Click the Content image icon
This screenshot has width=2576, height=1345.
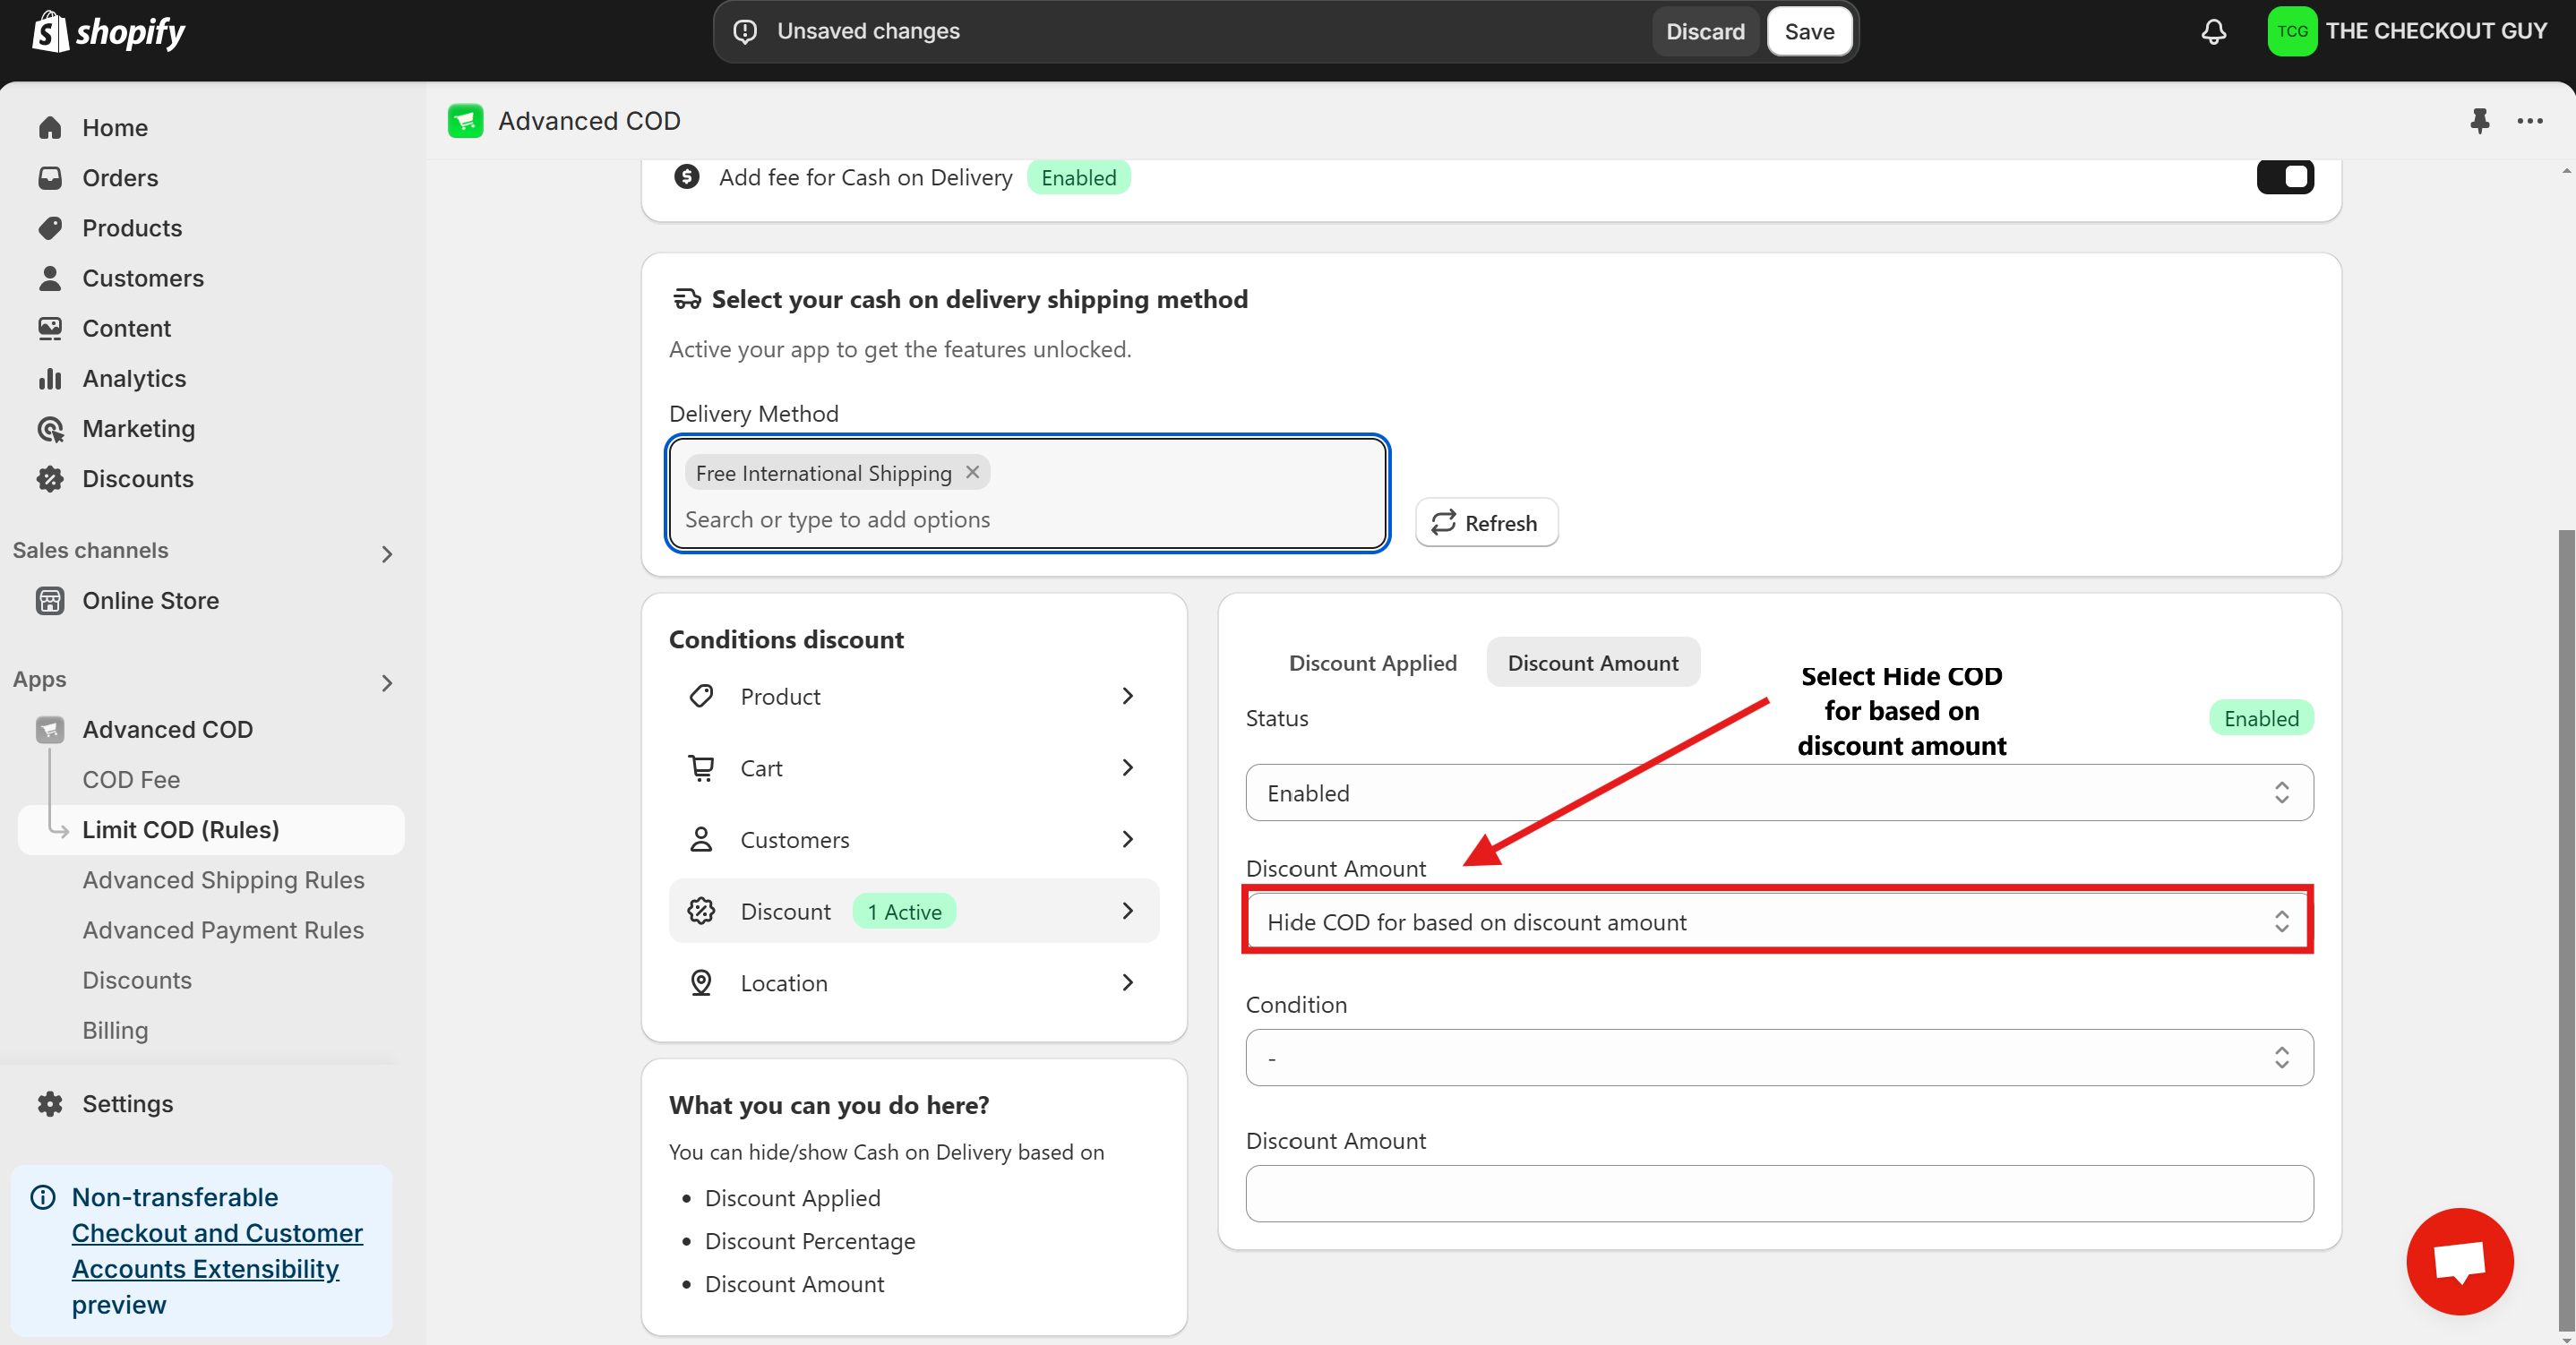[50, 328]
